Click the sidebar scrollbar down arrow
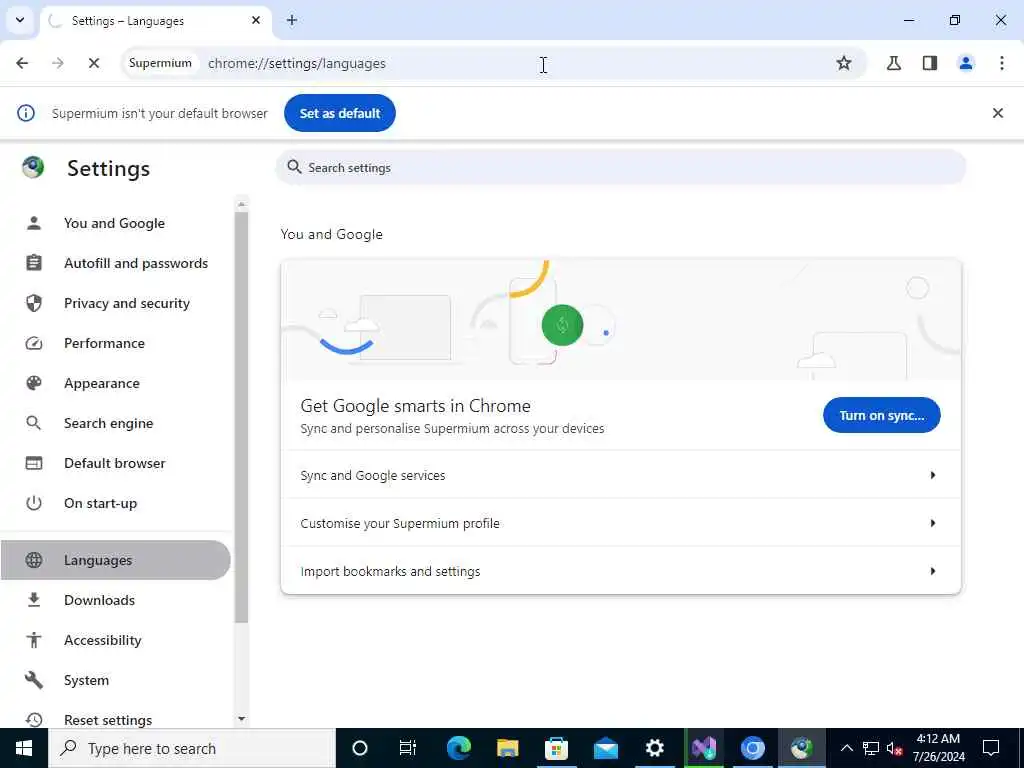1024x768 pixels. pos(242,719)
